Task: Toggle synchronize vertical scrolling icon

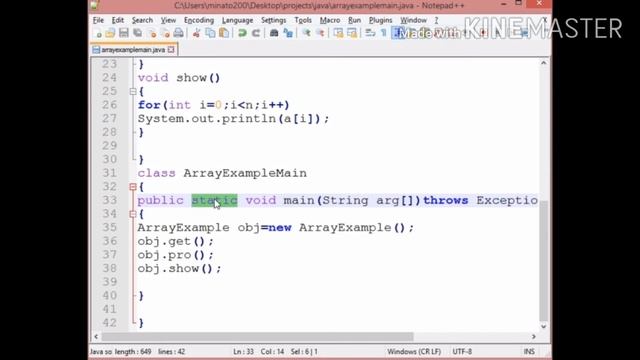Action: coord(338,33)
